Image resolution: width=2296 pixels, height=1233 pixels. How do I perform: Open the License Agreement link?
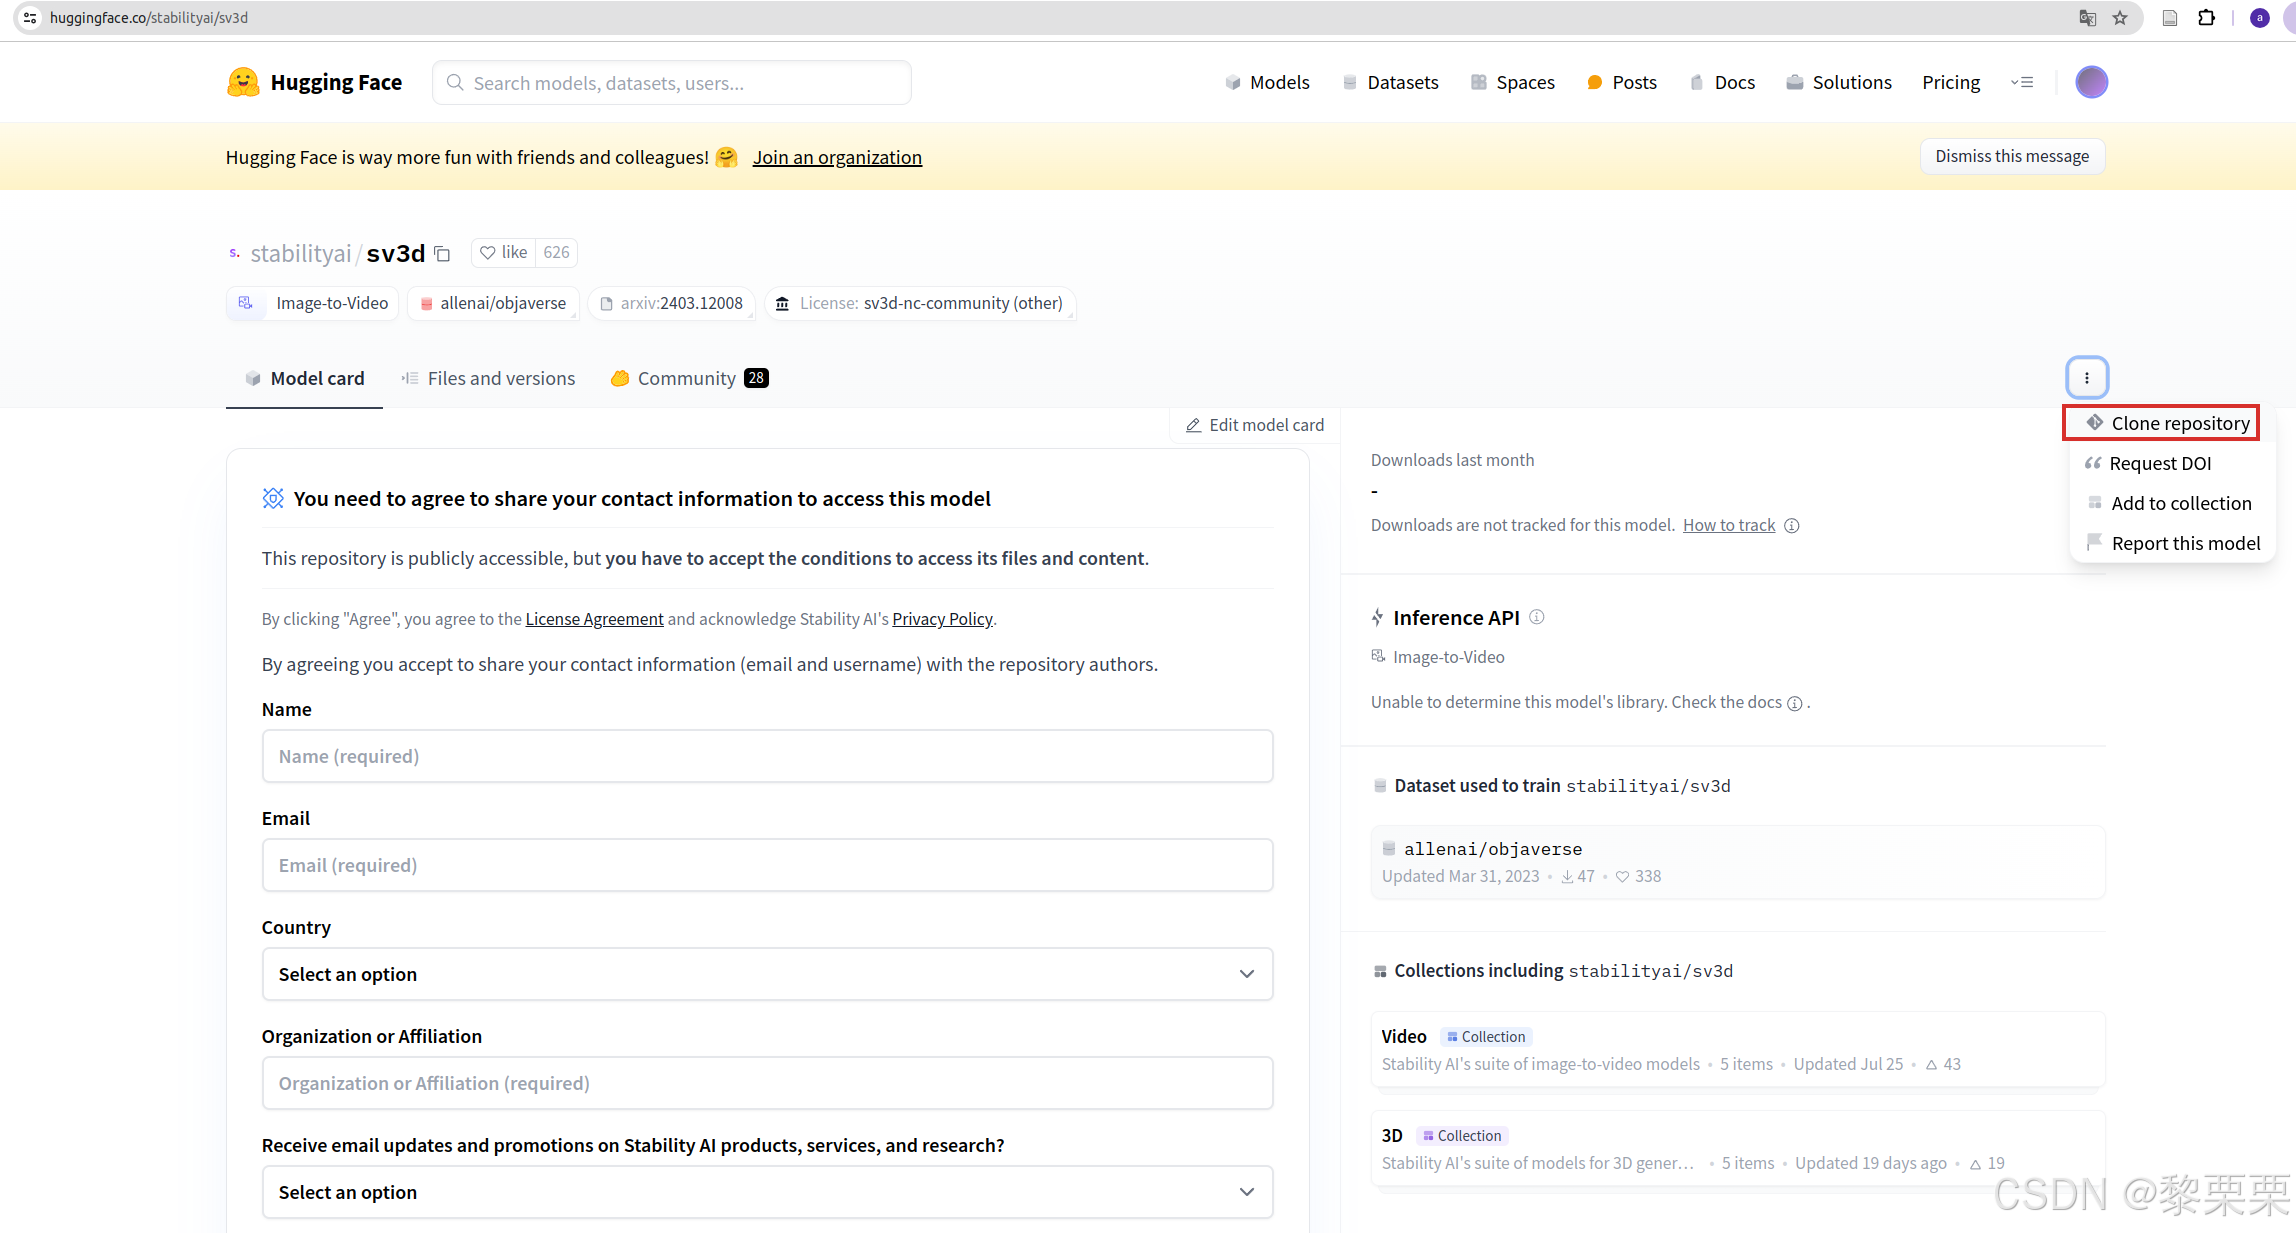[594, 619]
